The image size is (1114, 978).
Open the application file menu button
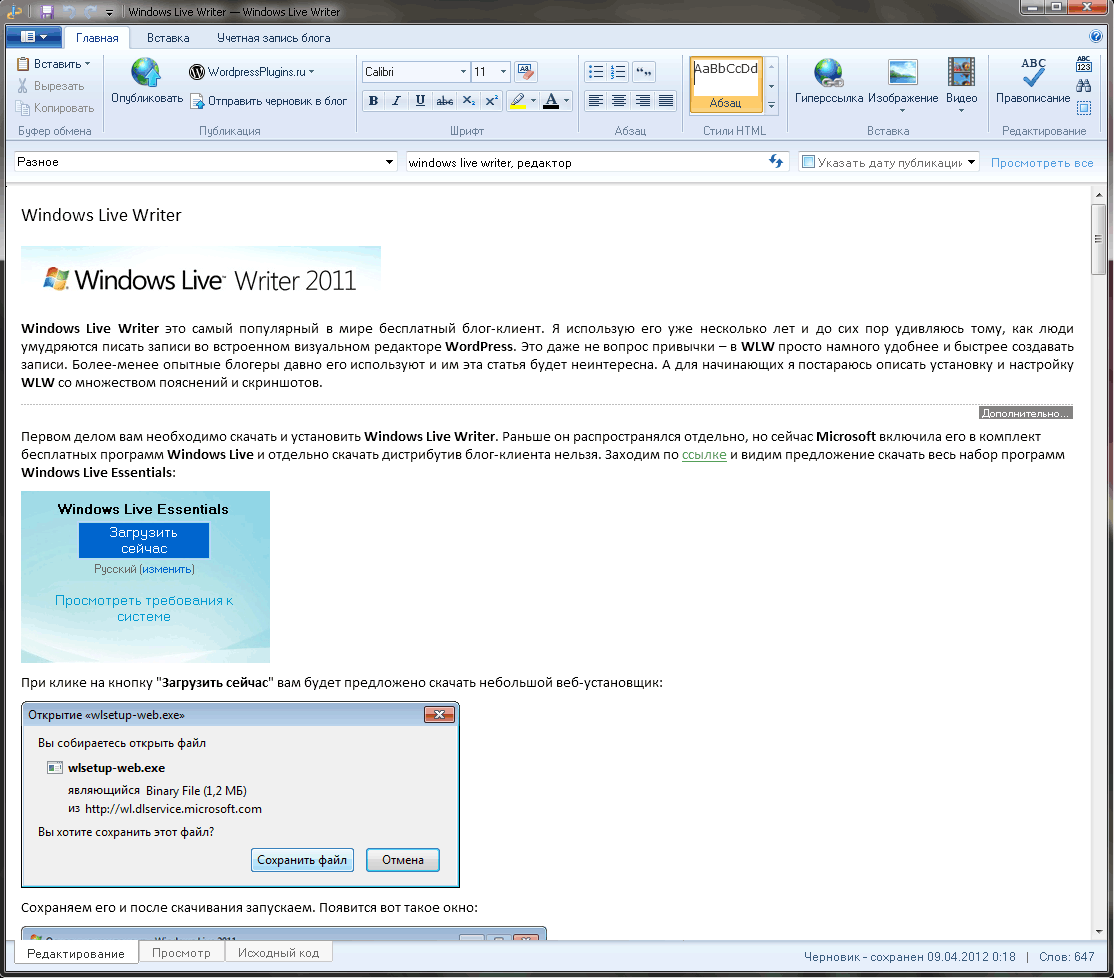(x=33, y=37)
